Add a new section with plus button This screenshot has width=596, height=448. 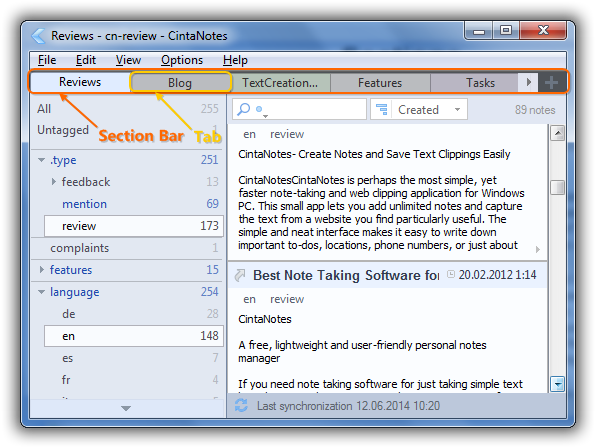pyautogui.click(x=551, y=82)
